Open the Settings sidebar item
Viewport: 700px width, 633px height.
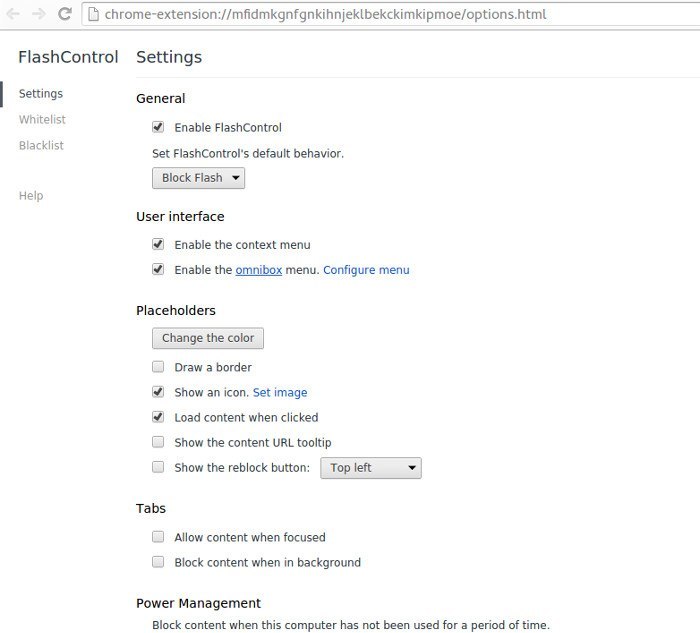41,94
